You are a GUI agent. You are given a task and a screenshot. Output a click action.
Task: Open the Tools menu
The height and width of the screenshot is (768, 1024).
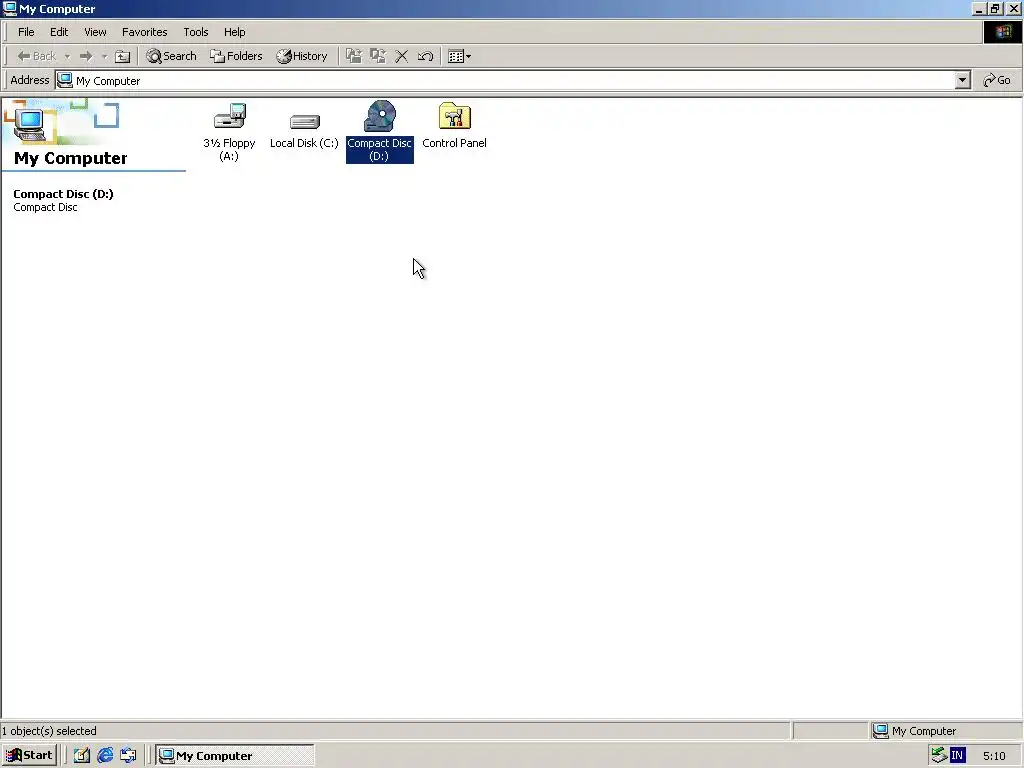tap(196, 32)
